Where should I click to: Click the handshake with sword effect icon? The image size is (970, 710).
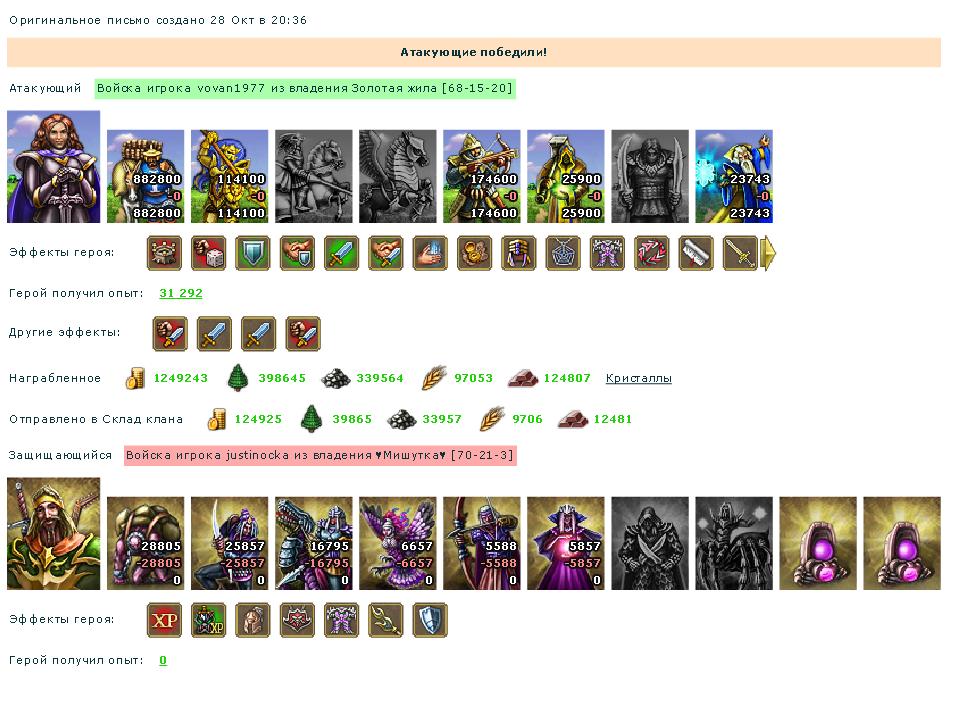pyautogui.click(x=386, y=253)
